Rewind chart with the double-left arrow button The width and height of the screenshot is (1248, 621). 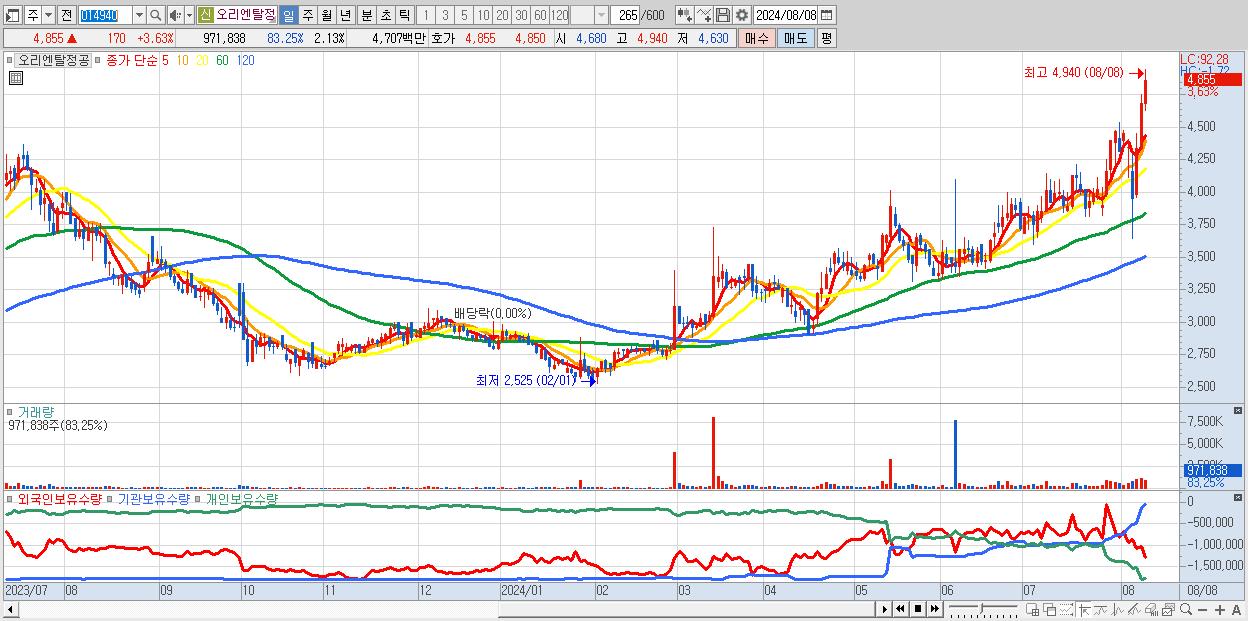900,609
